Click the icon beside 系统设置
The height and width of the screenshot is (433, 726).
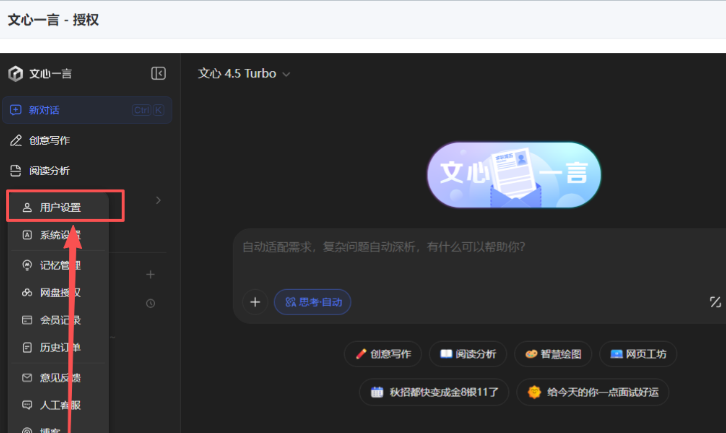click(27, 235)
